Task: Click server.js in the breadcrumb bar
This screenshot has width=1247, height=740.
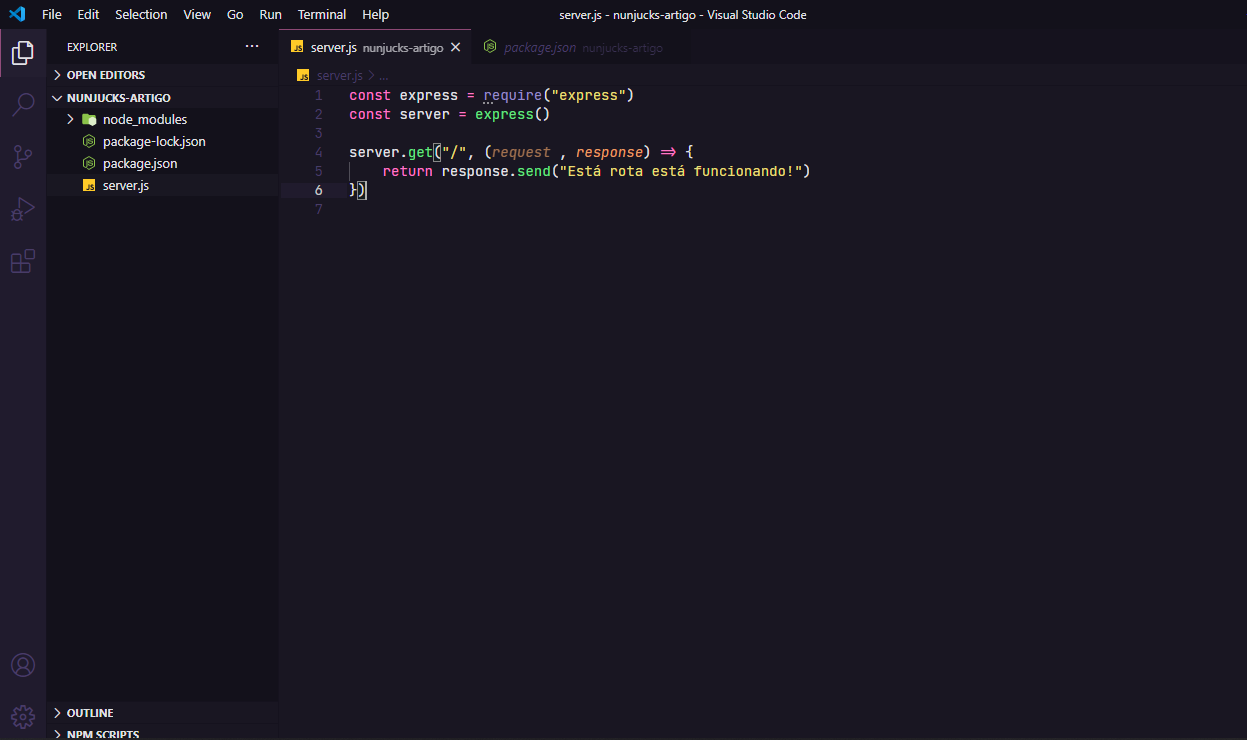Action: 339,75
